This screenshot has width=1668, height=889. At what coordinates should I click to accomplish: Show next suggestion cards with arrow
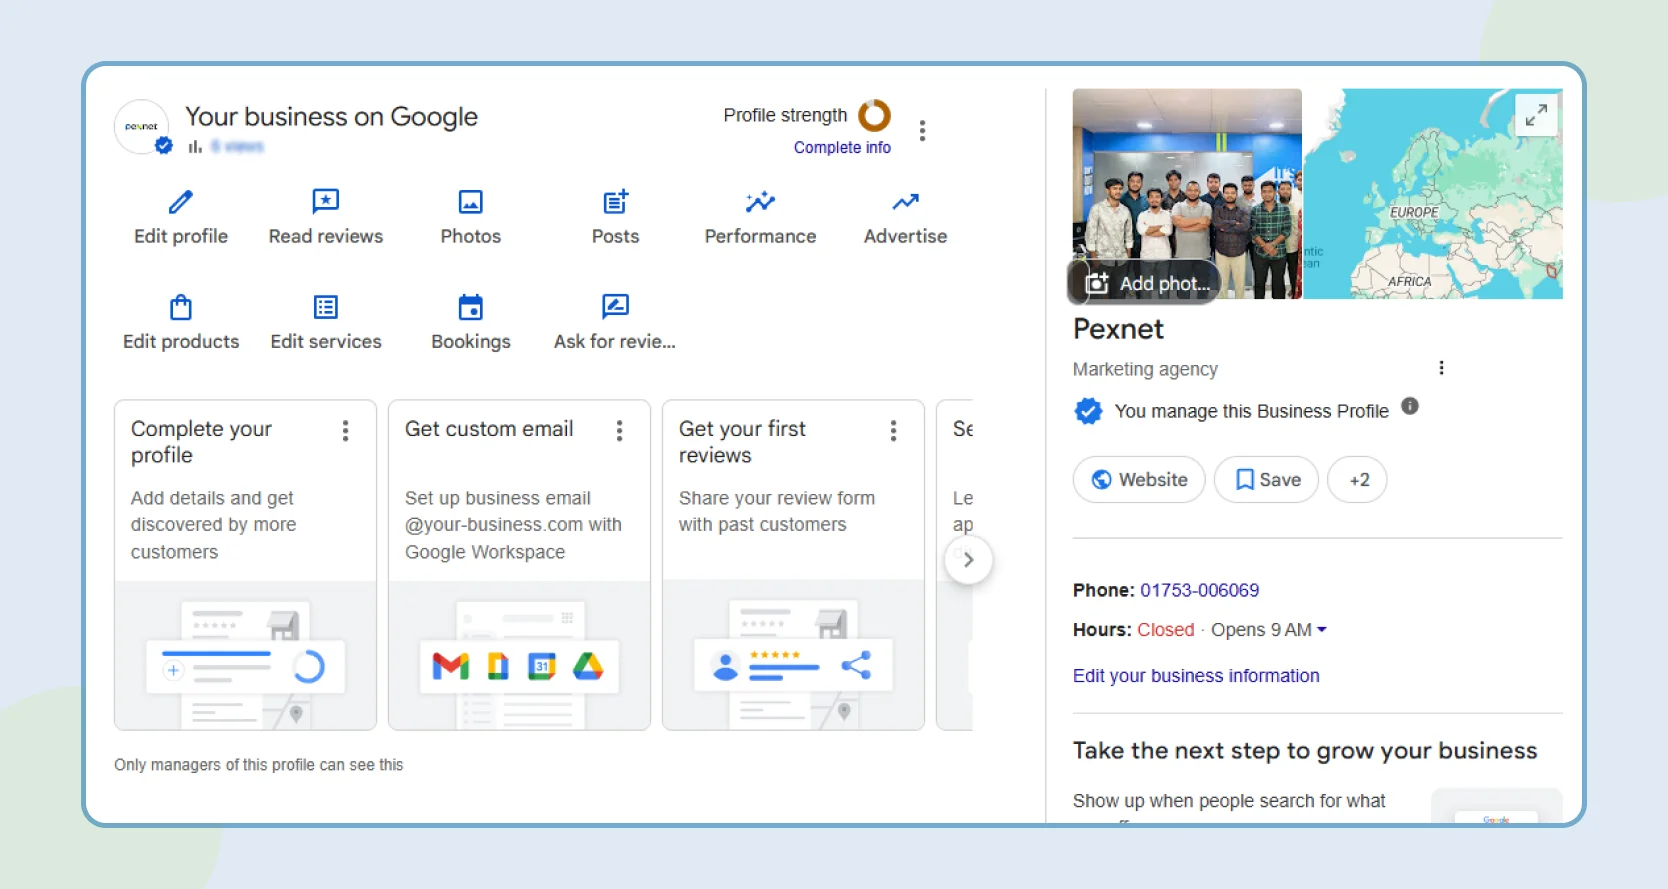(x=968, y=560)
